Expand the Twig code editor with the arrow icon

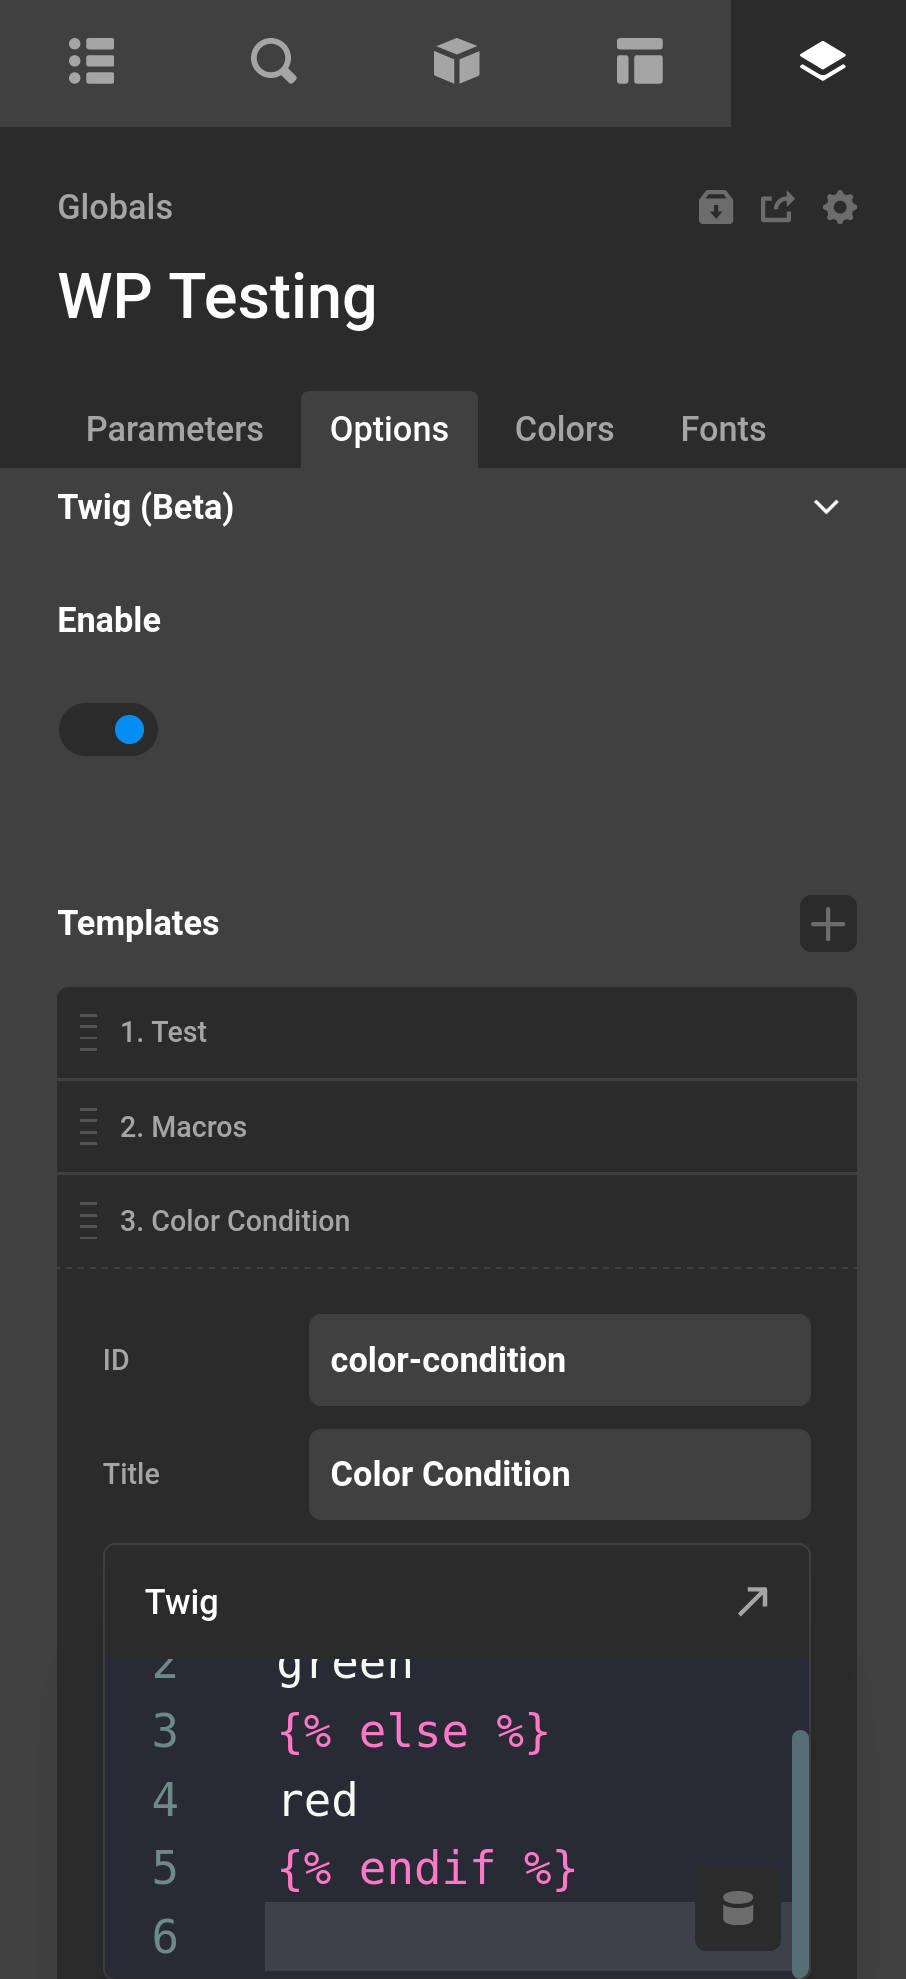tap(751, 1601)
